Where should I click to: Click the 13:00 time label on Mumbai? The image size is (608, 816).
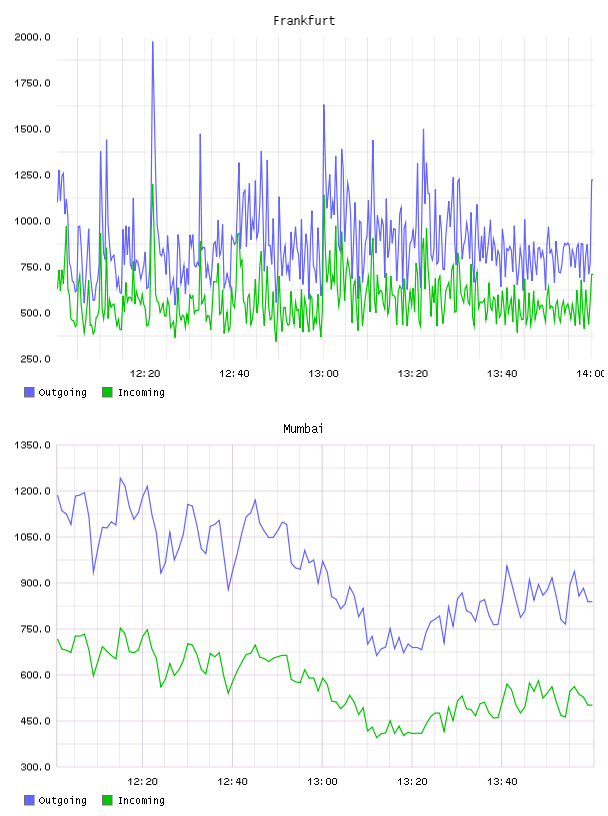tap(322, 782)
